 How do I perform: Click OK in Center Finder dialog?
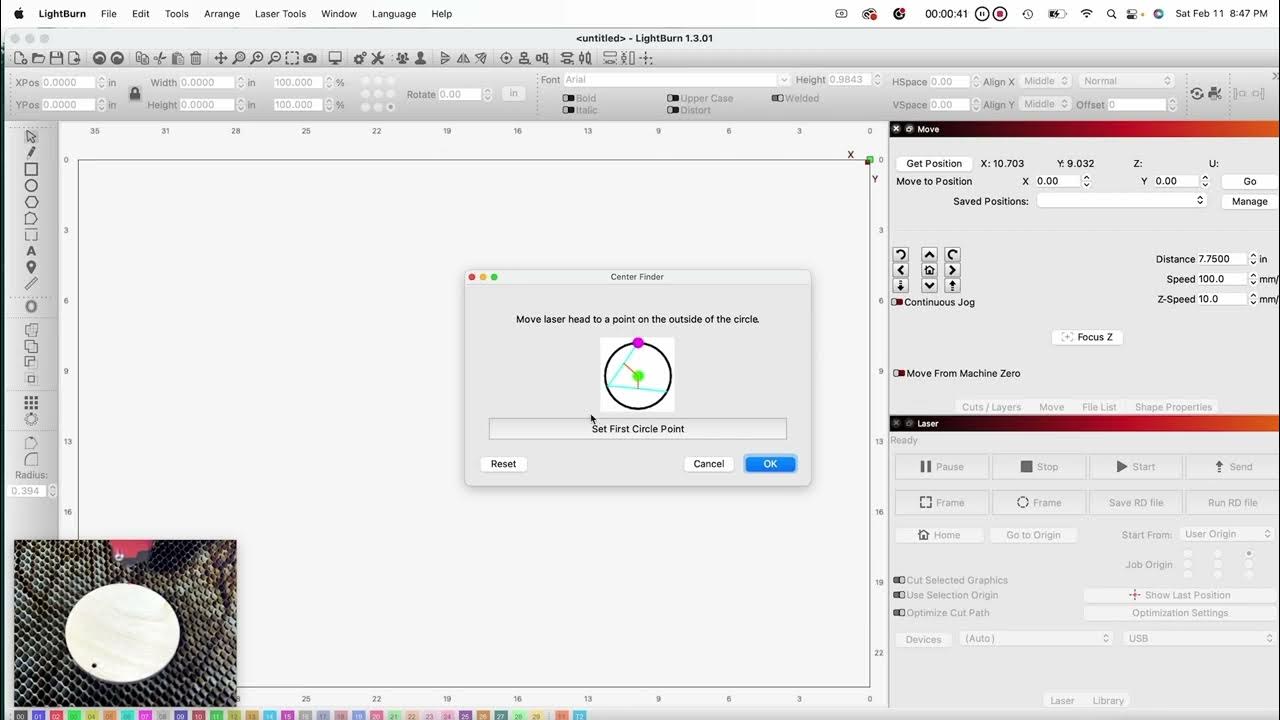(x=770, y=464)
